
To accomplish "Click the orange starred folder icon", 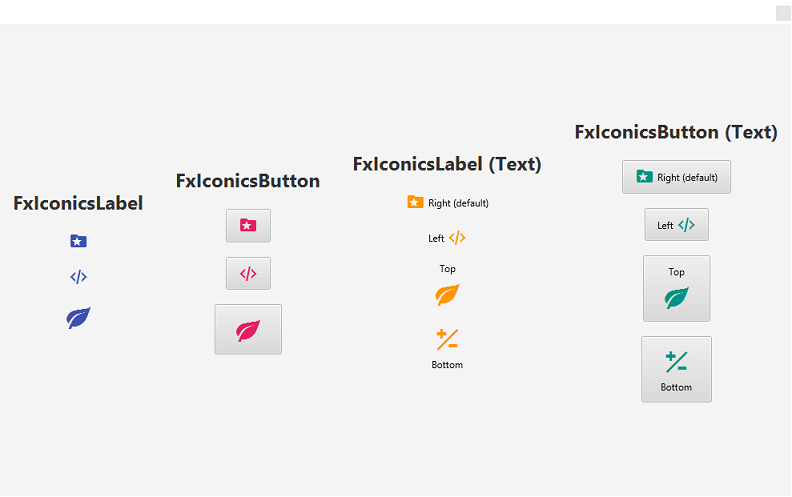I will 415,202.
